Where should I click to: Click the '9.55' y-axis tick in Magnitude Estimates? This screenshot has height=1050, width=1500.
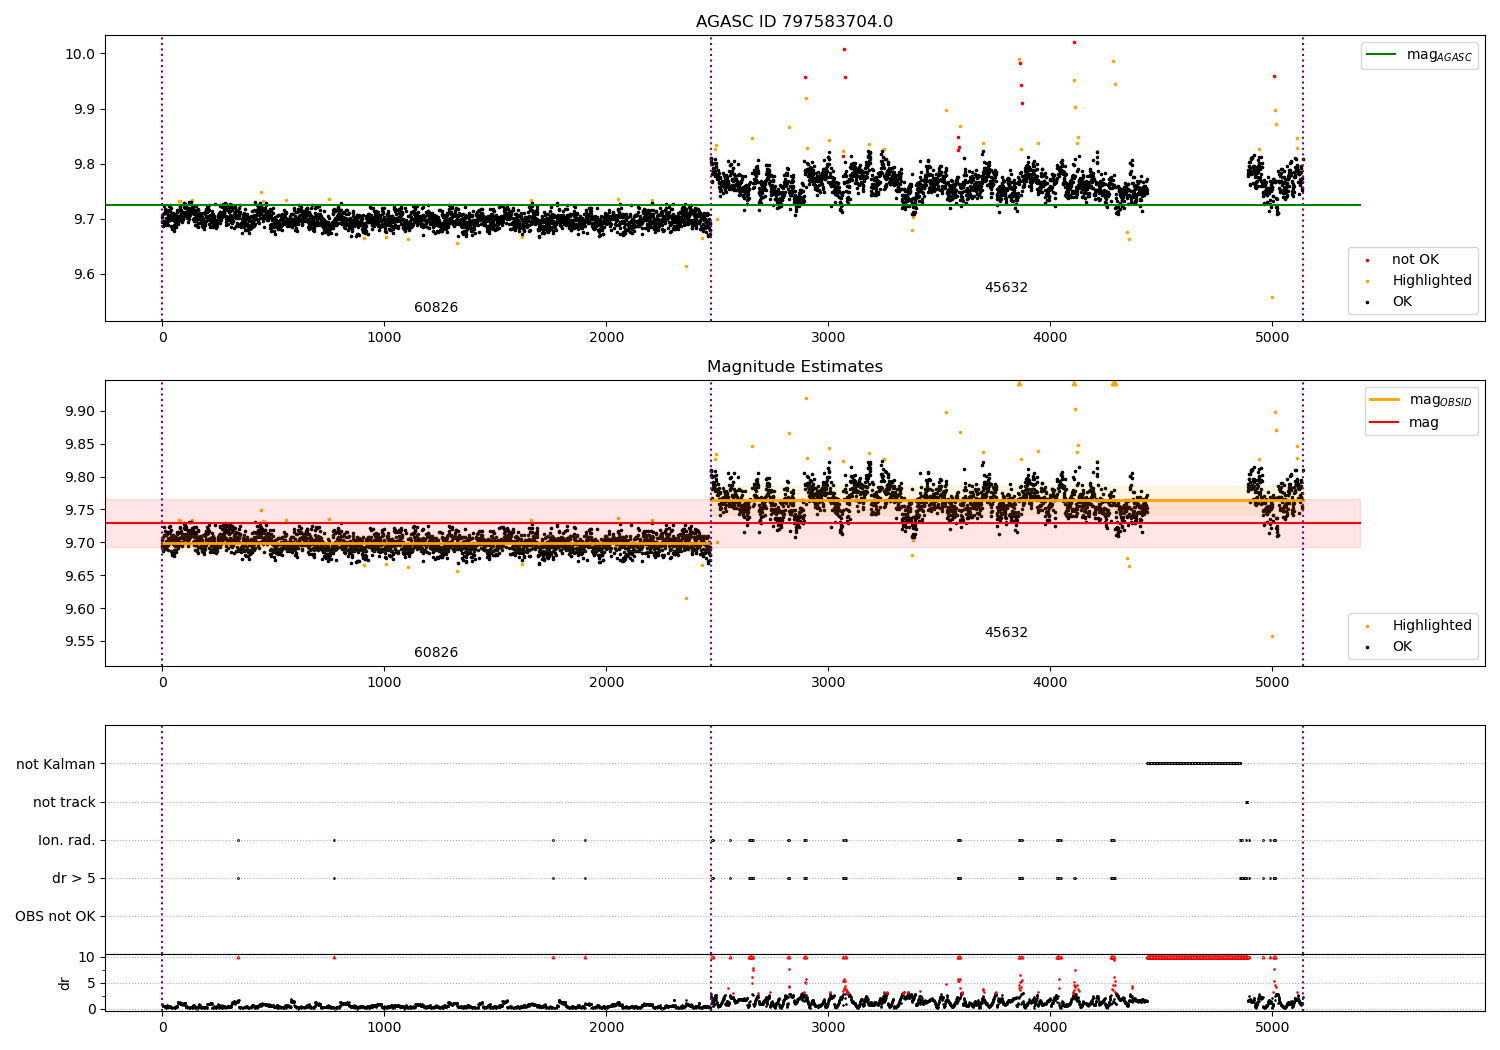81,642
